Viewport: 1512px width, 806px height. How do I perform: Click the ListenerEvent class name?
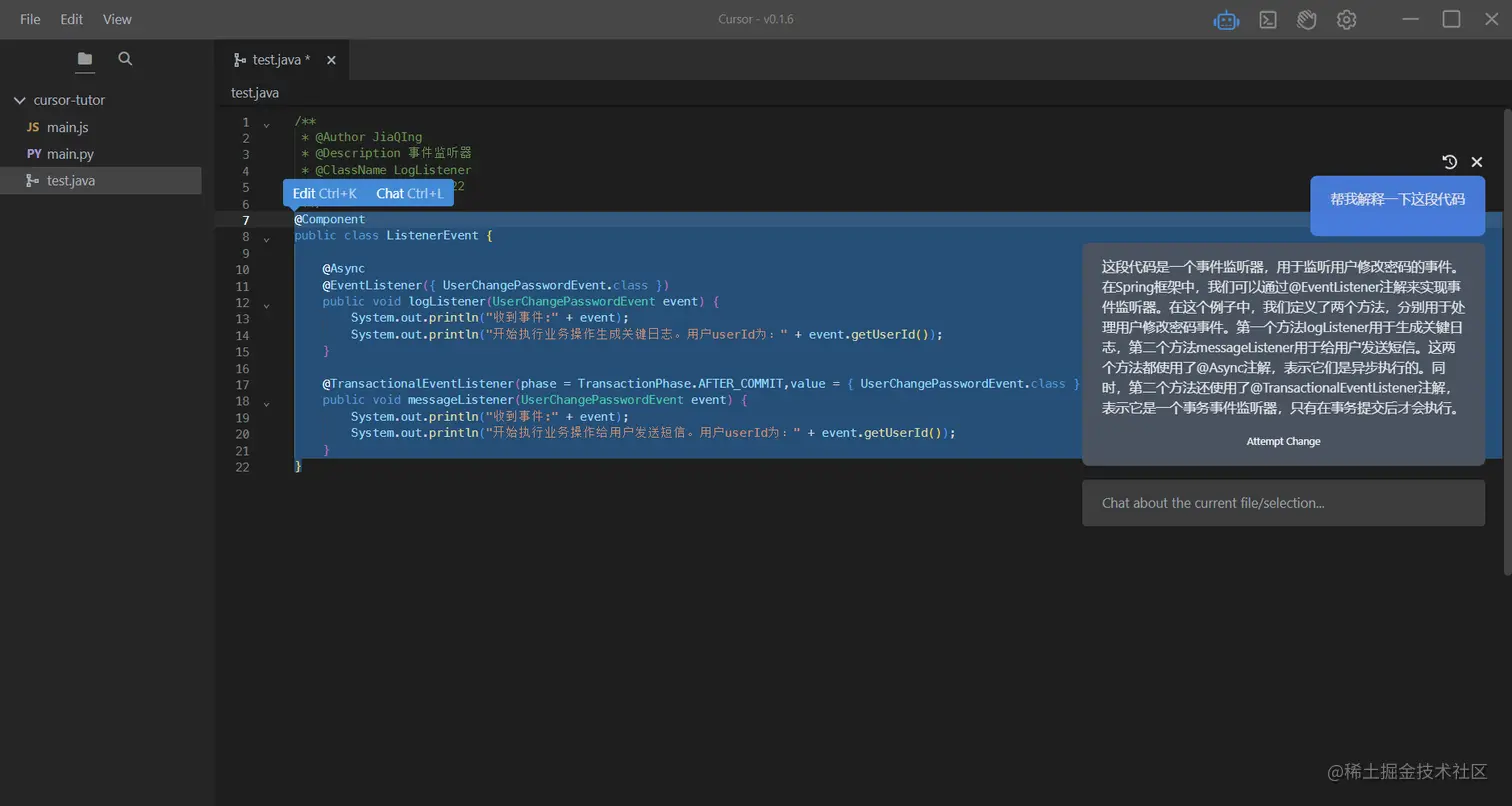[x=433, y=236]
